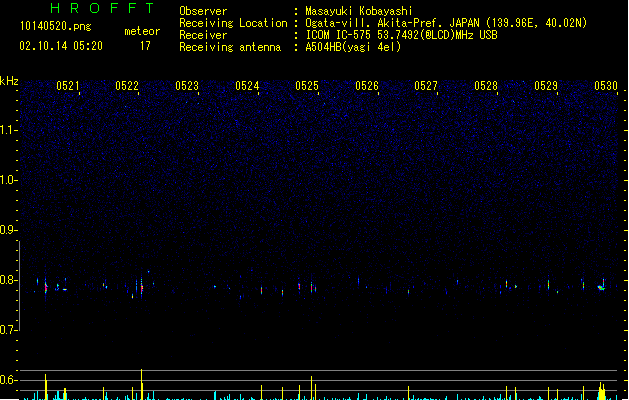Click the meteor count label

coord(142,31)
